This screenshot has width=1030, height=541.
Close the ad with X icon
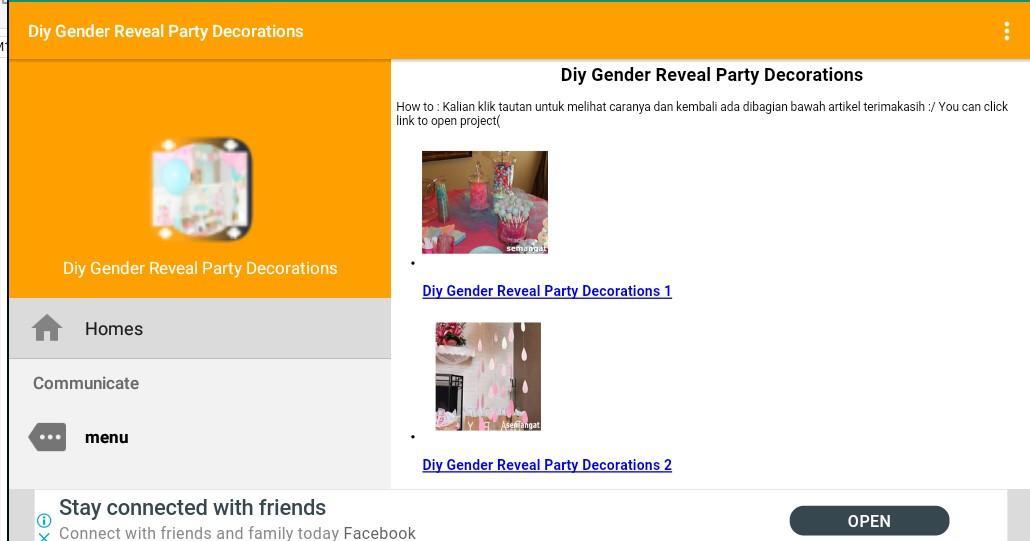[44, 536]
